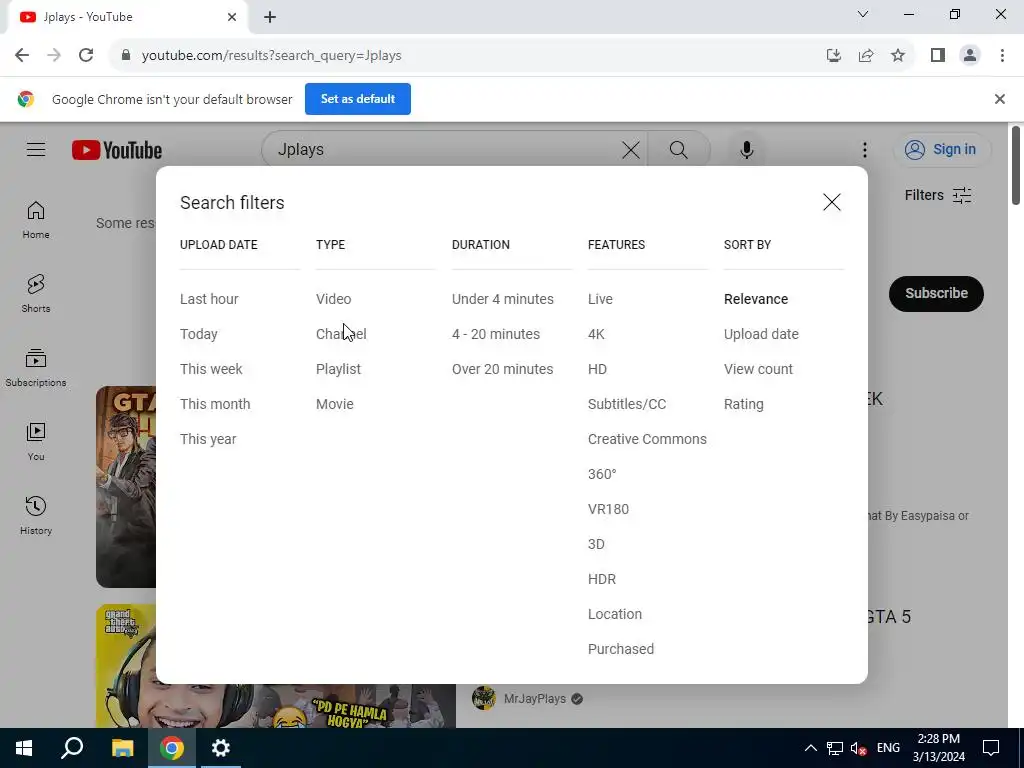Filter uploads by Today
1024x768 pixels.
pyautogui.click(x=199, y=334)
